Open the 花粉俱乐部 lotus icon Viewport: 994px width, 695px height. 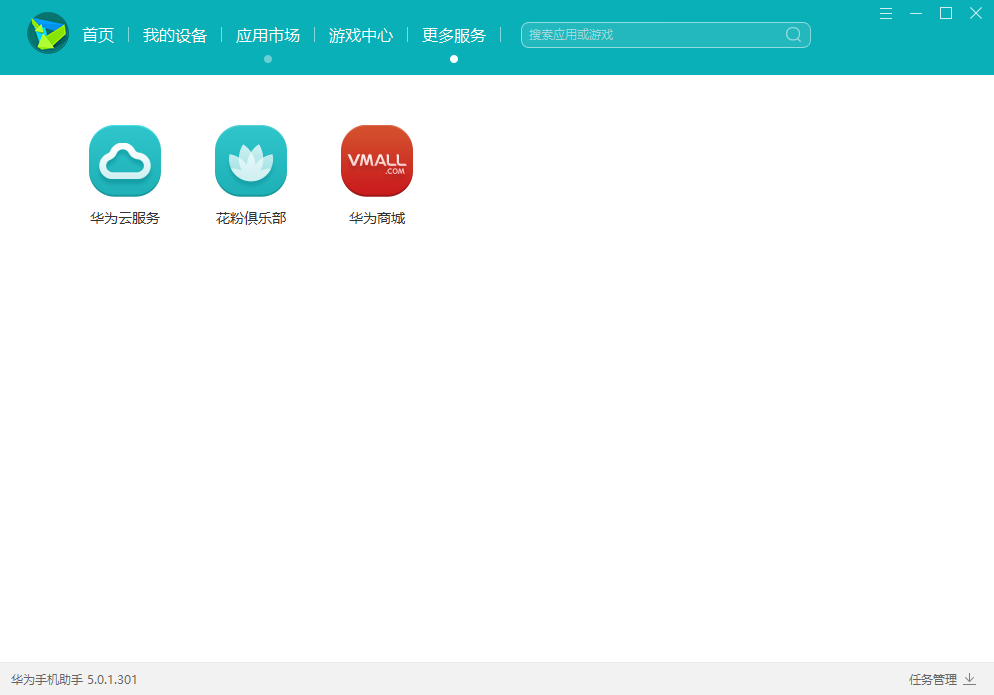(251, 160)
